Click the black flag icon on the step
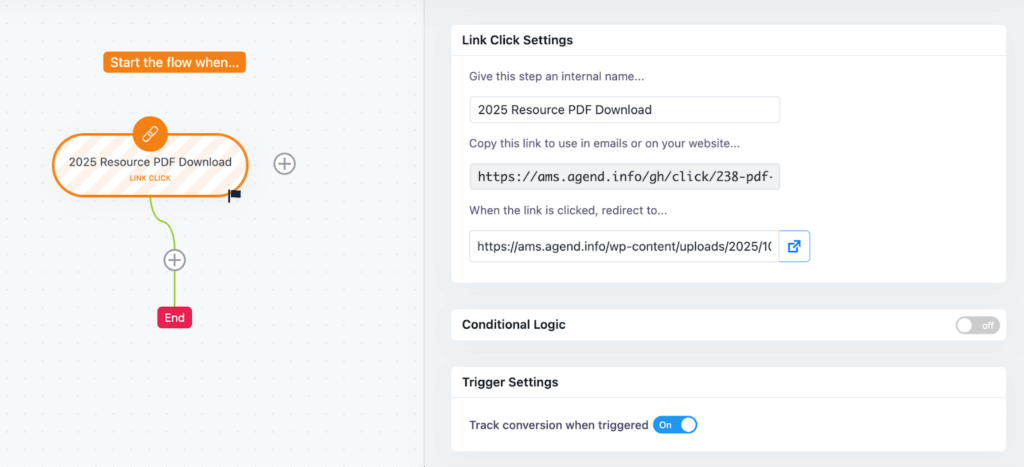Viewport: 1024px width, 467px height. pyautogui.click(x=235, y=195)
